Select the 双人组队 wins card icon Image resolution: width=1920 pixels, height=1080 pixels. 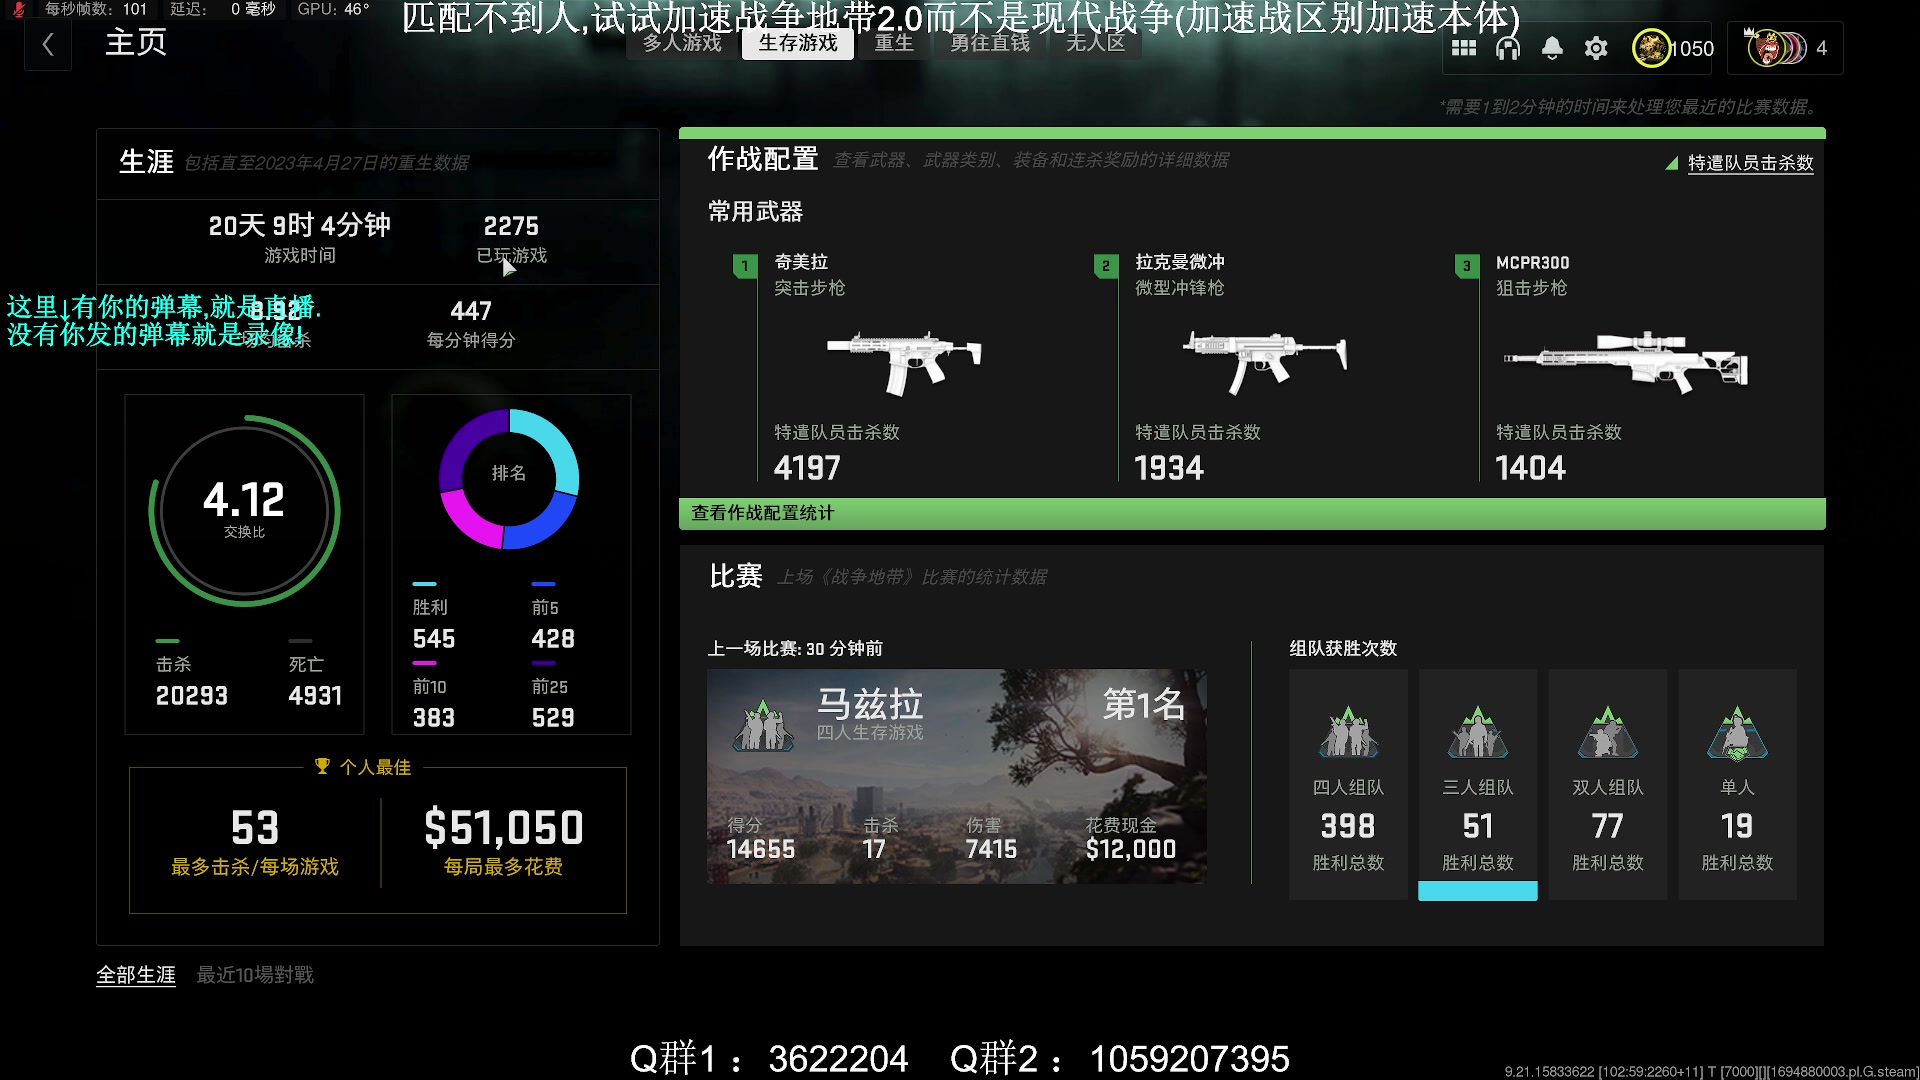pos(1607,734)
